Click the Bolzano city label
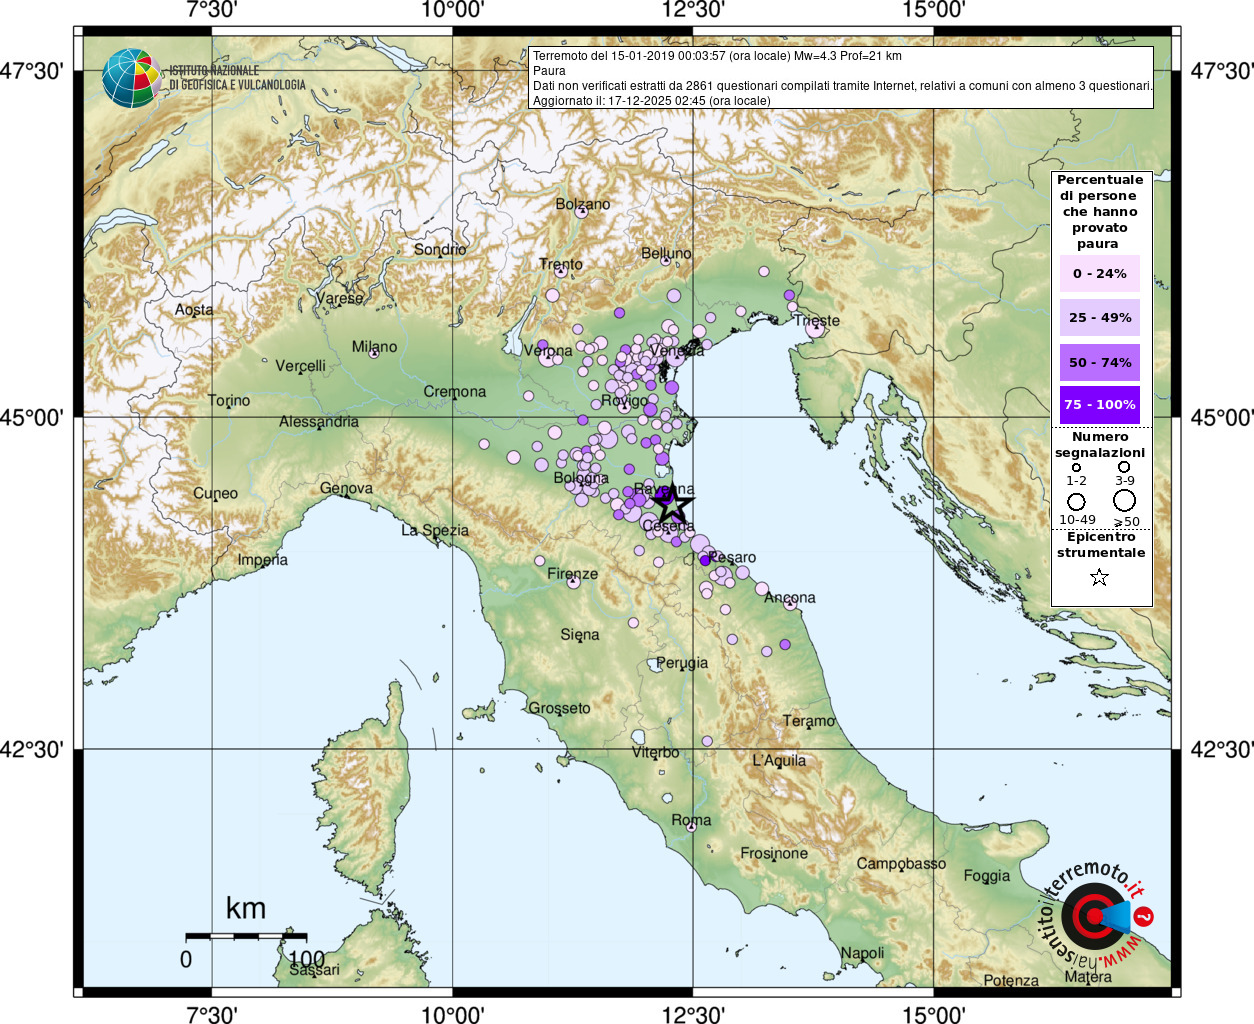Image resolution: width=1254 pixels, height=1024 pixels. click(x=583, y=204)
